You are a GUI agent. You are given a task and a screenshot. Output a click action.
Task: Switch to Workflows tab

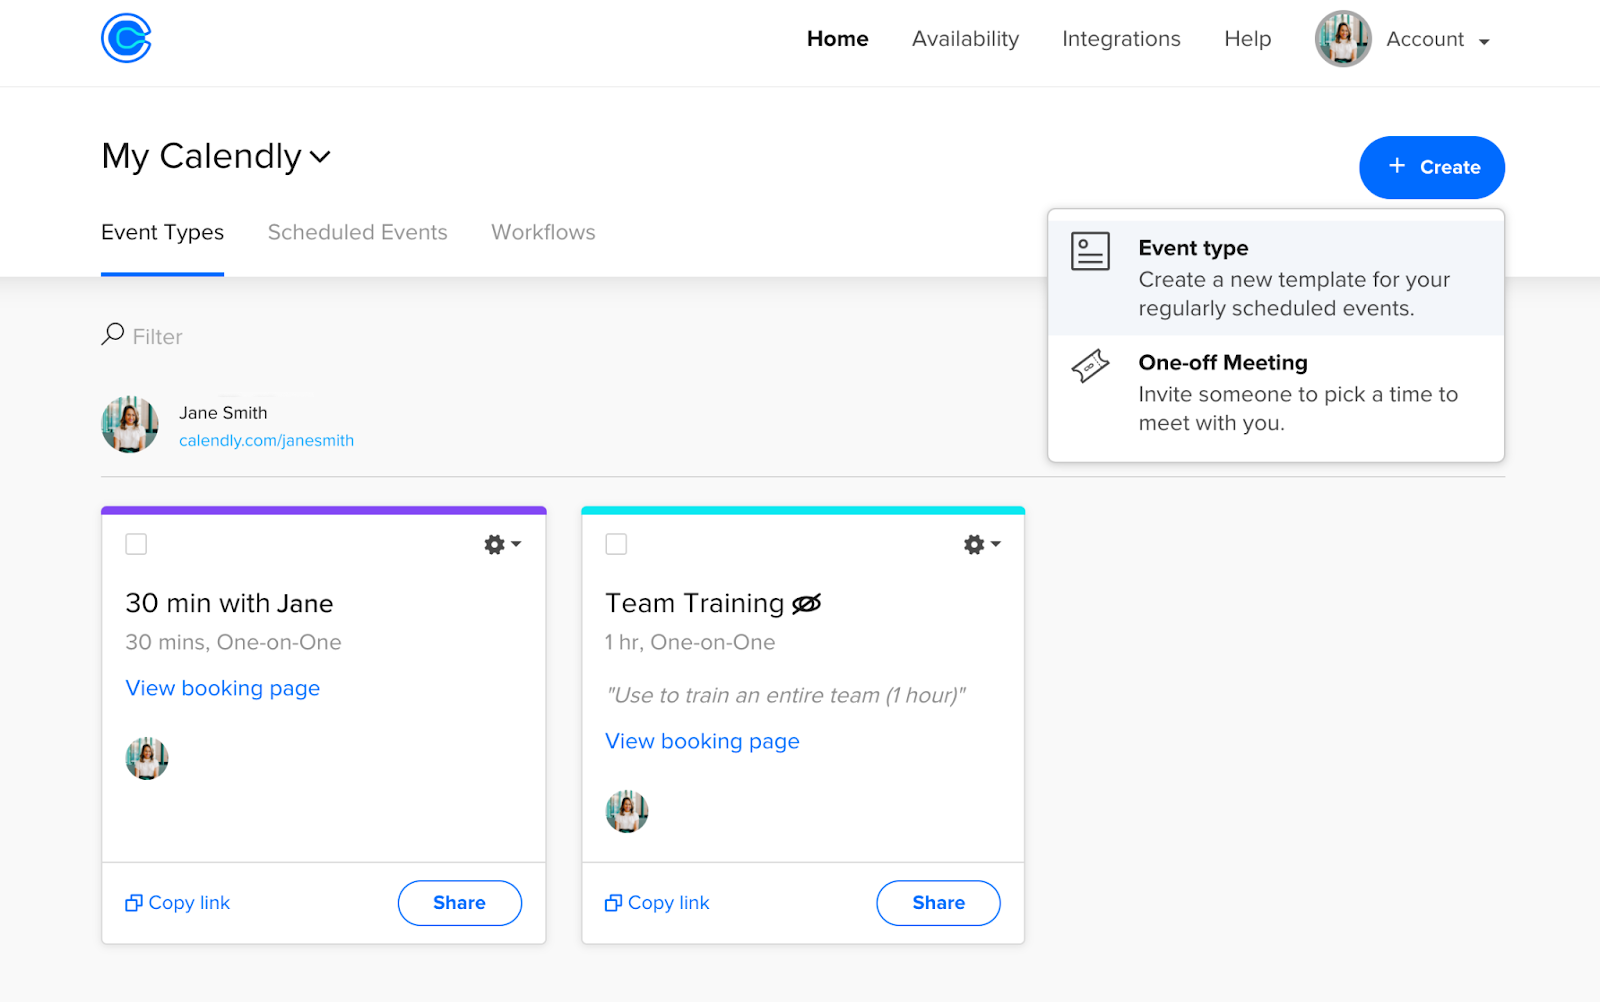coord(543,232)
